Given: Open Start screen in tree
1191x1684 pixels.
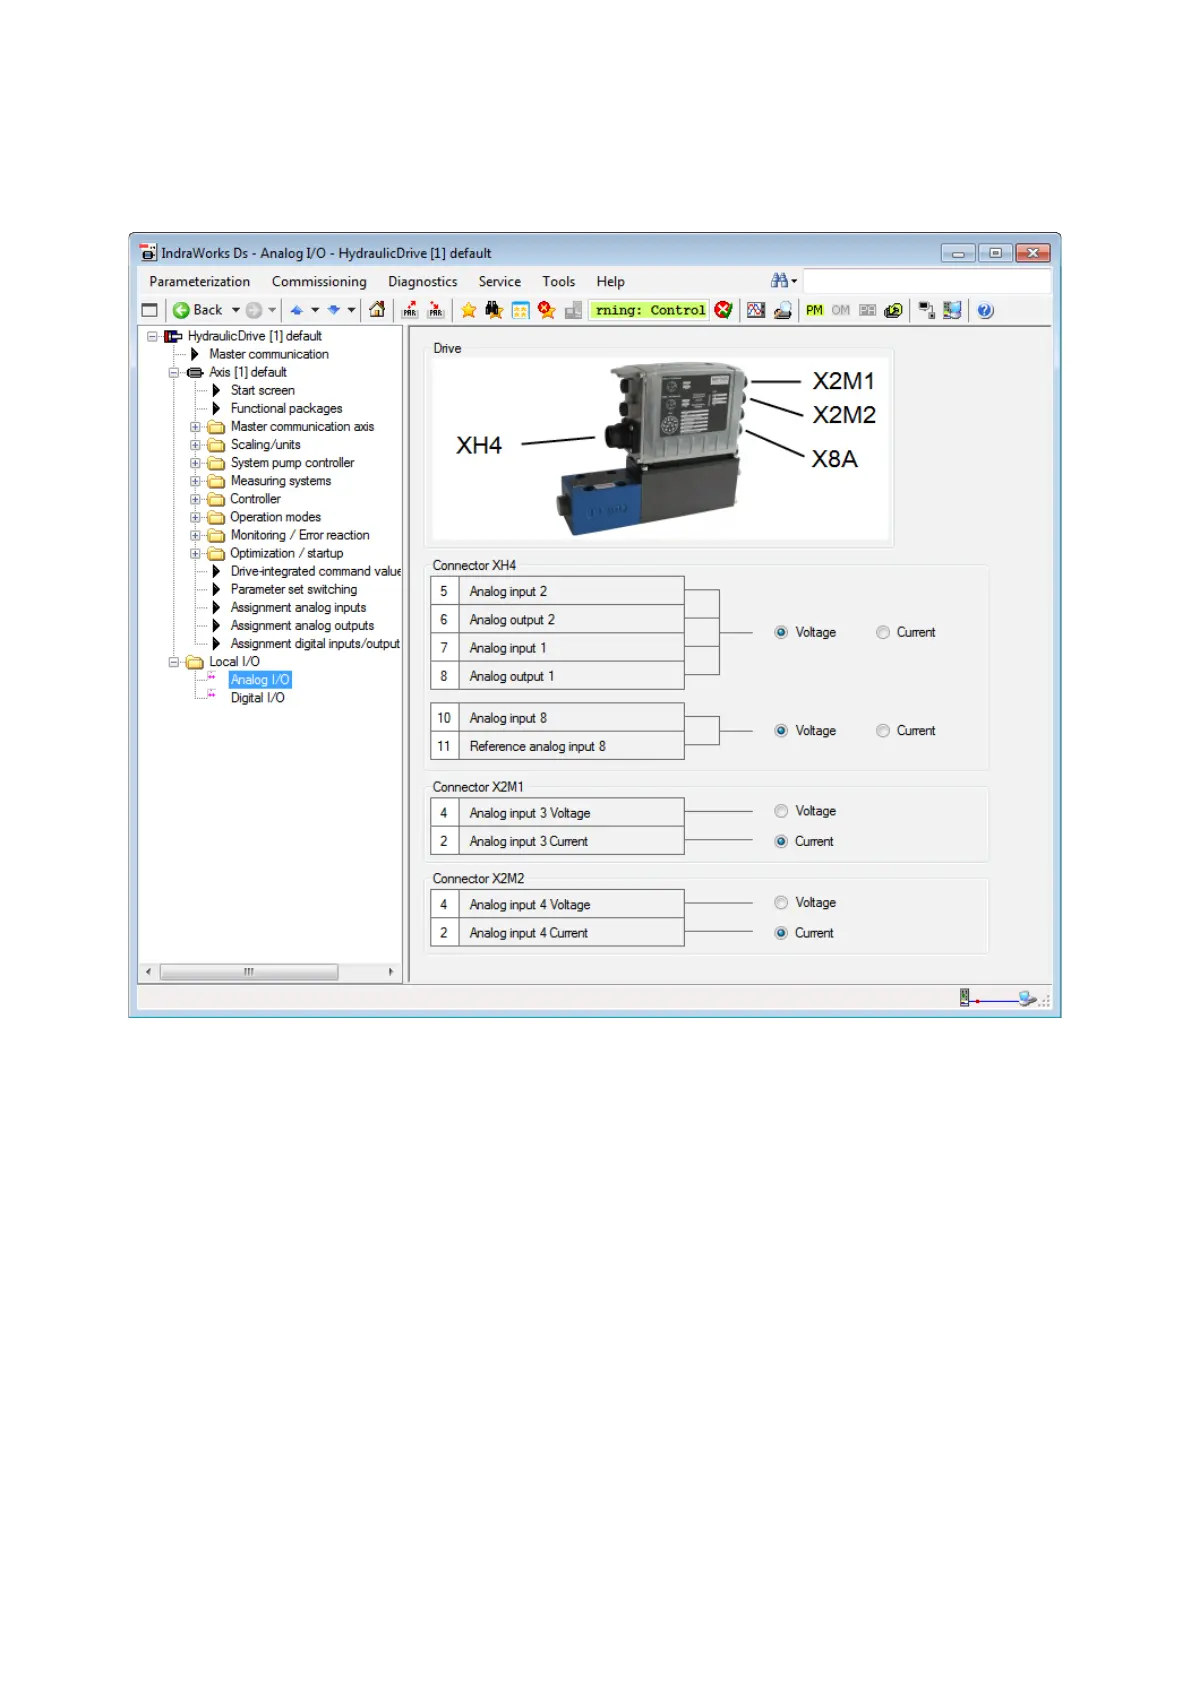Looking at the screenshot, I should pyautogui.click(x=263, y=391).
